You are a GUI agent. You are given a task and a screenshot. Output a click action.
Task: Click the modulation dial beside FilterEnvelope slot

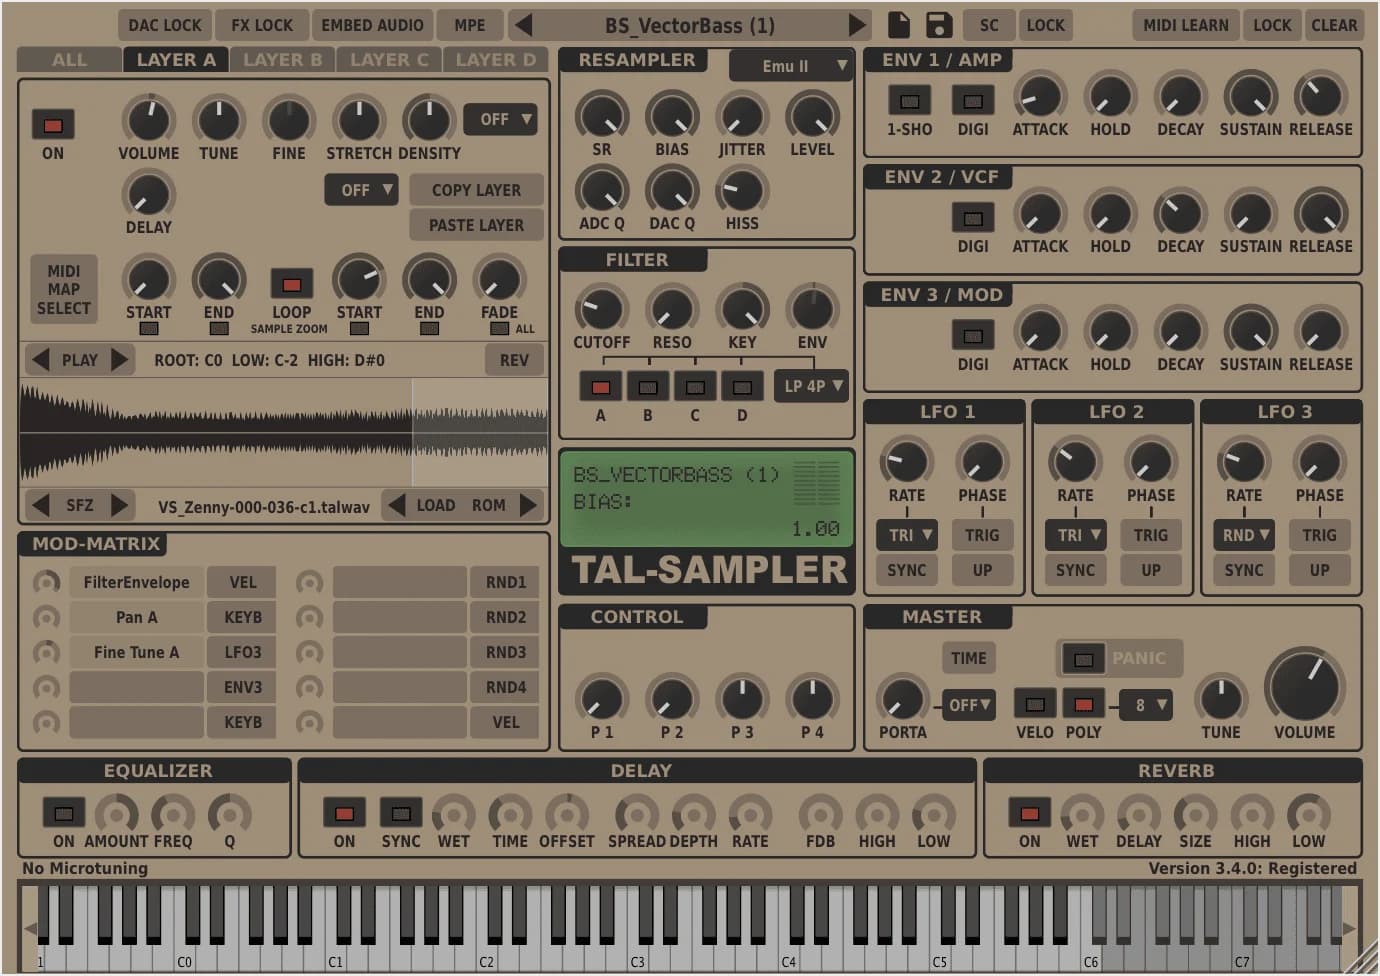click(46, 581)
